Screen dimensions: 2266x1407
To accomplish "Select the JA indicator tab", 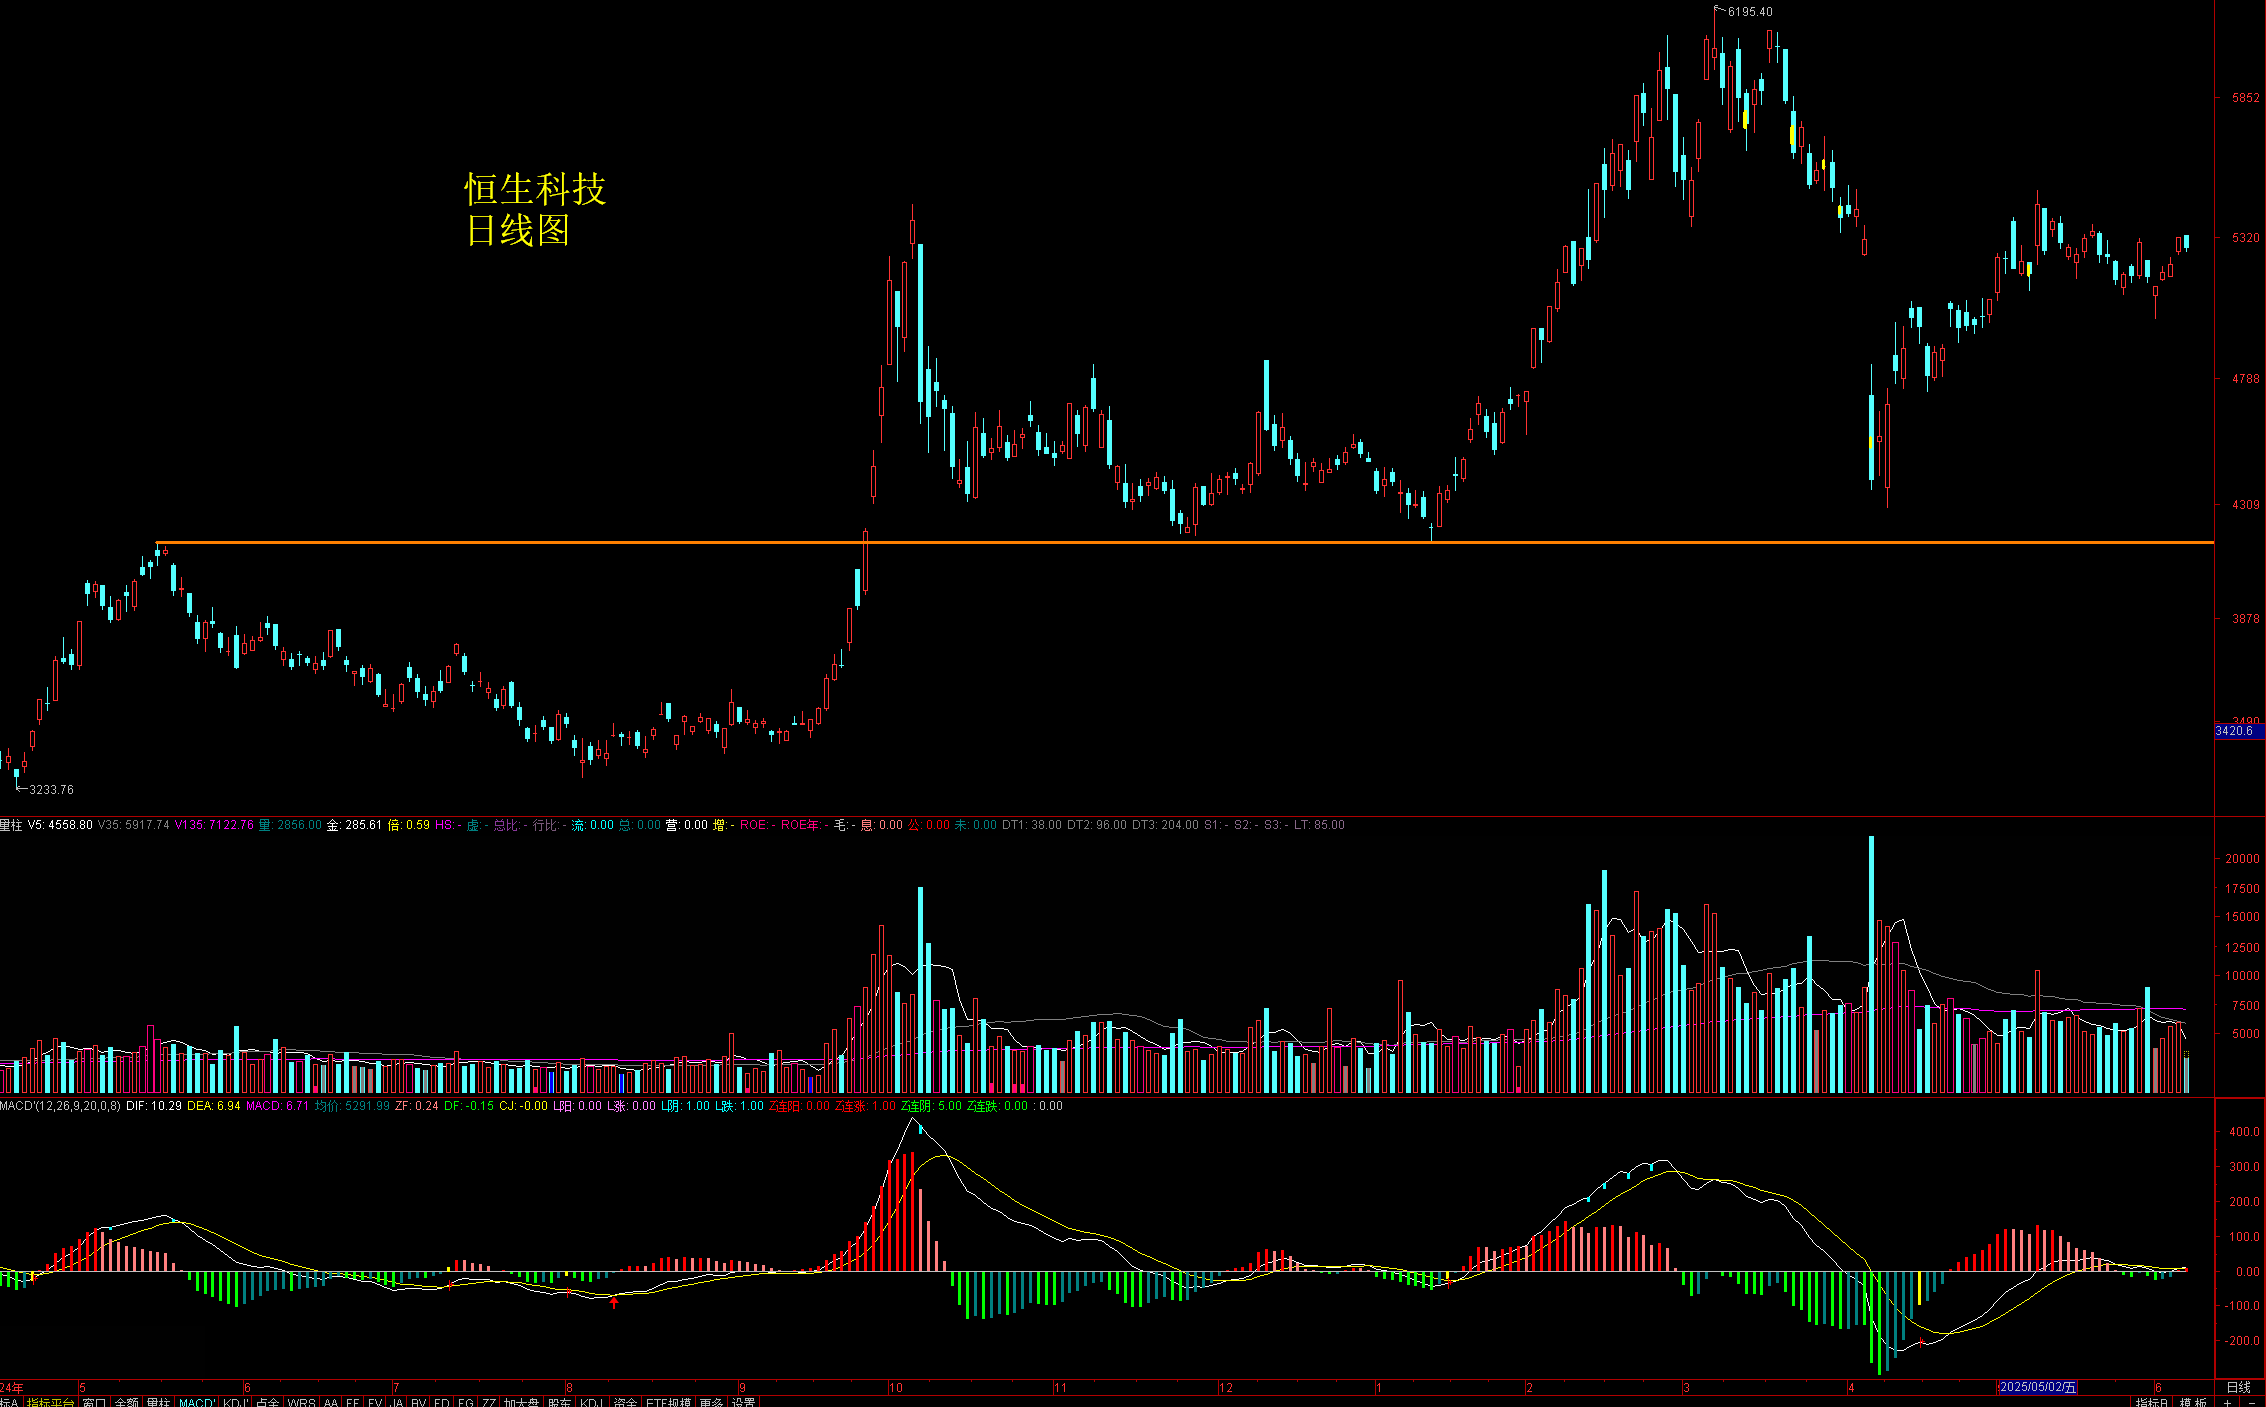I will tap(396, 1402).
